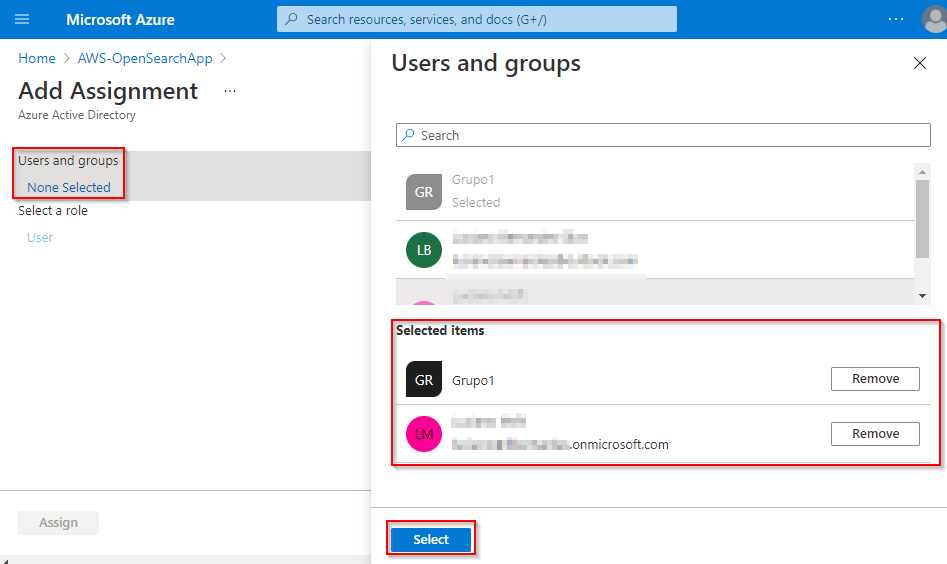Open the top bar ellipsis overflow menu
The width and height of the screenshot is (947, 564).
pyautogui.click(x=896, y=19)
